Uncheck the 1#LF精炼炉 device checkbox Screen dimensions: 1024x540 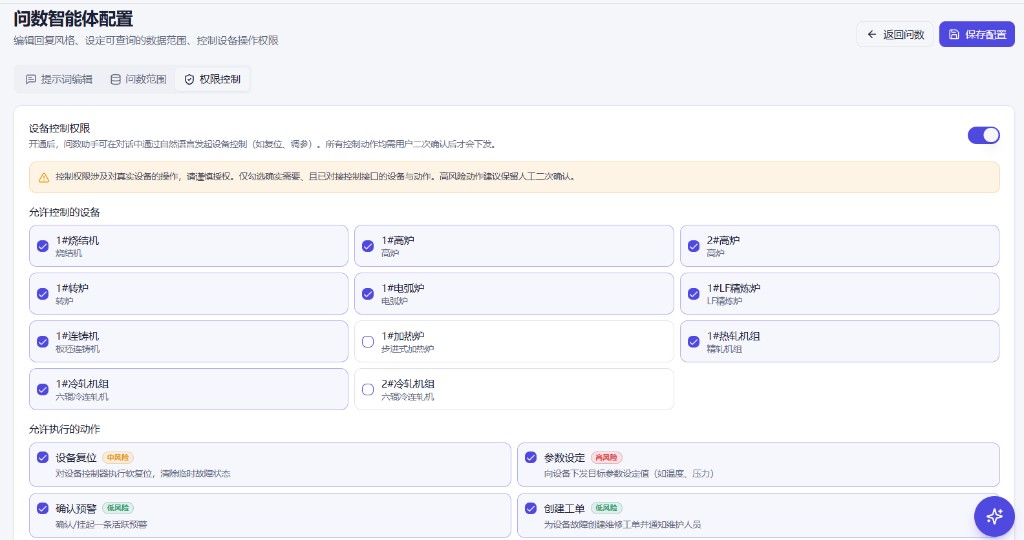[694, 294]
